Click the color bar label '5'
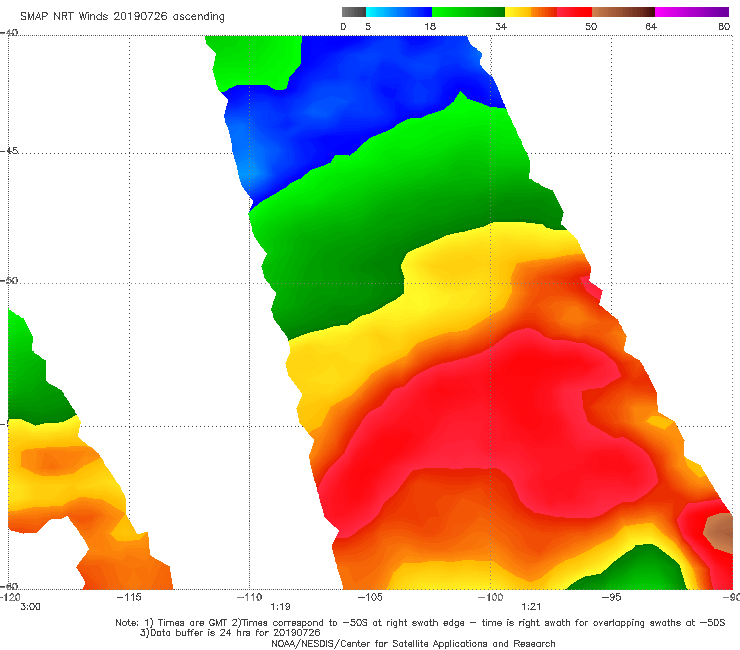The width and height of the screenshot is (740, 650). [x=368, y=26]
